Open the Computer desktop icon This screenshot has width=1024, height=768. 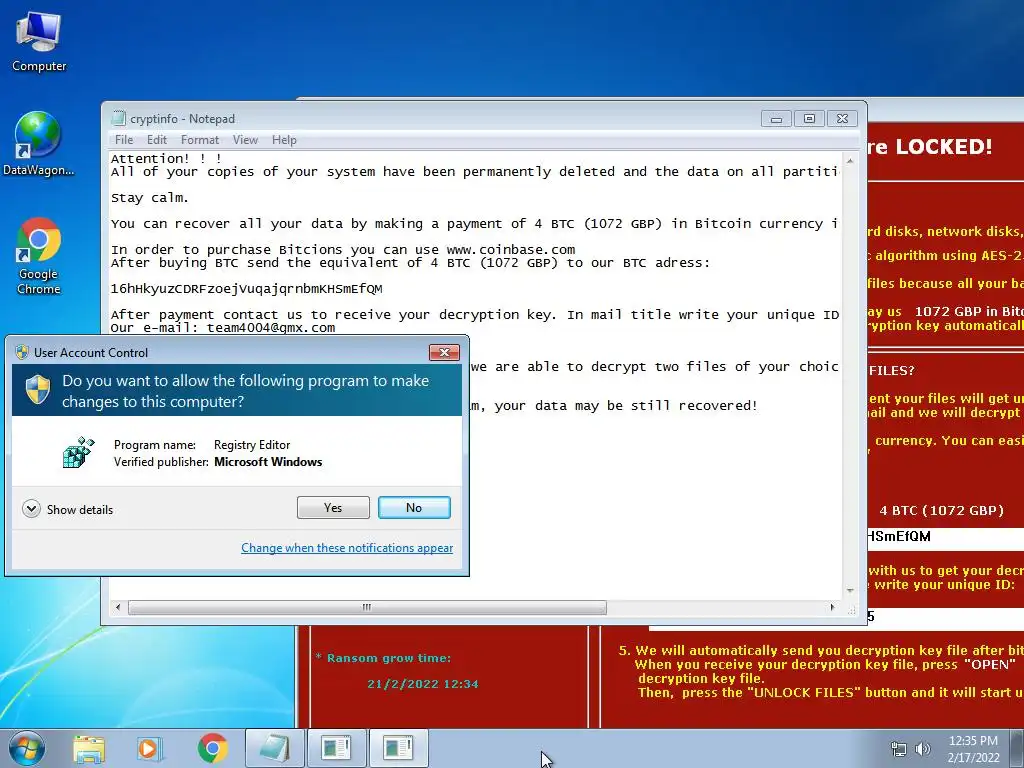[39, 40]
